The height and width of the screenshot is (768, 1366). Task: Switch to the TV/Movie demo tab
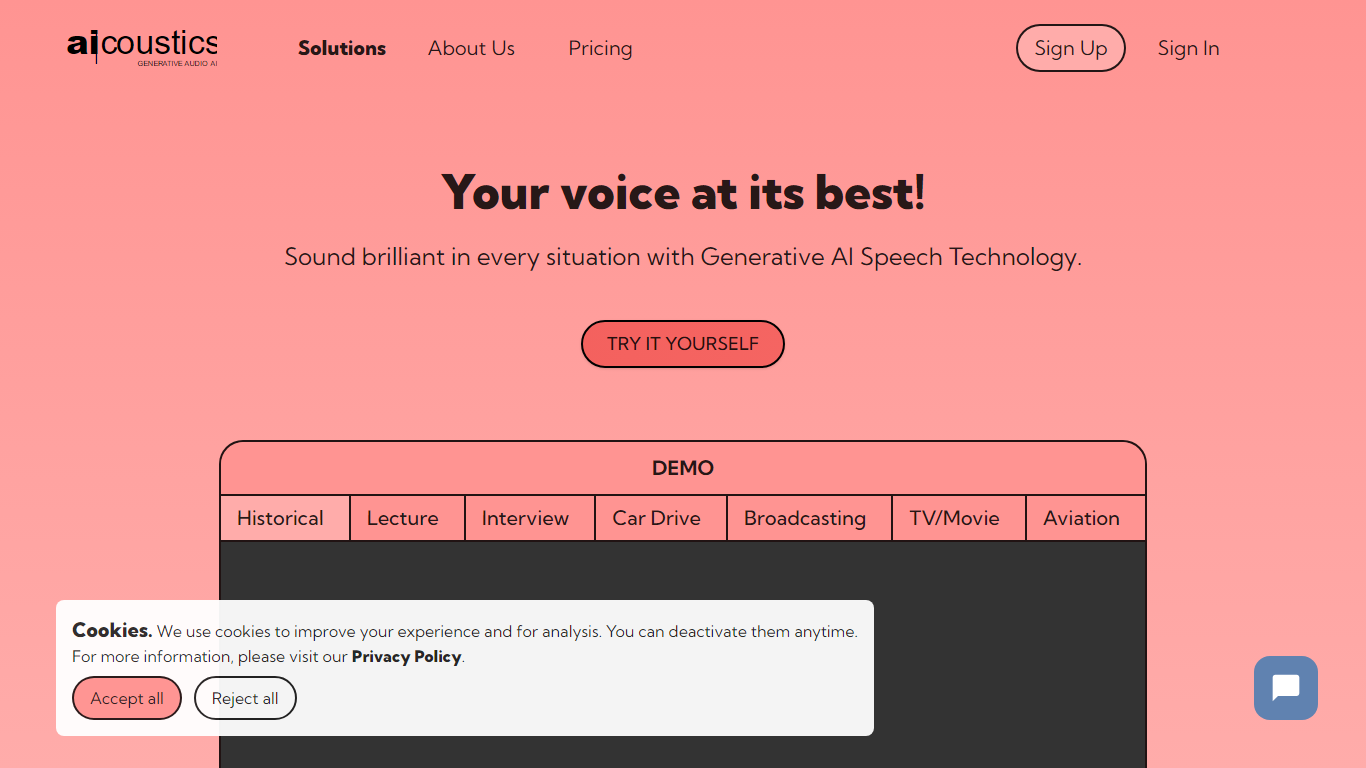(954, 518)
